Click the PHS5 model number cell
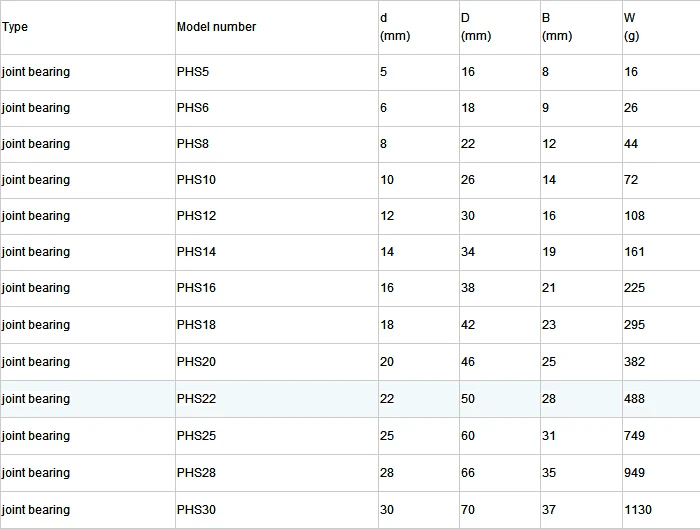Image resolution: width=700 pixels, height=529 pixels. pos(193,72)
